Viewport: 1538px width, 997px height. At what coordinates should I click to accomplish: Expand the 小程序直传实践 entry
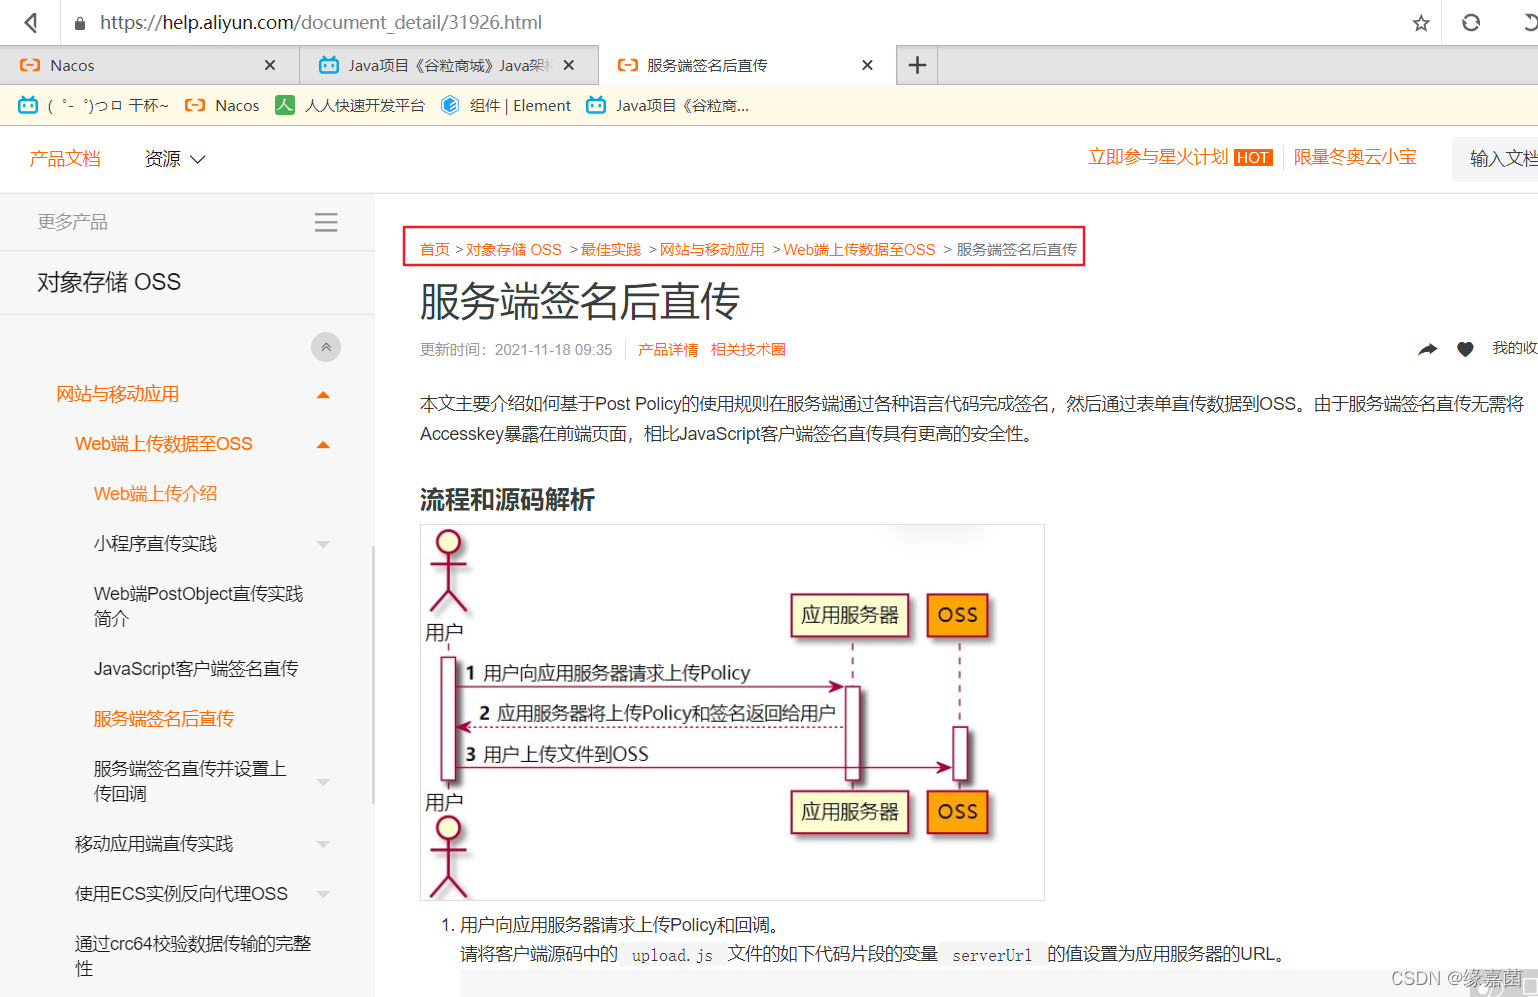tap(323, 543)
